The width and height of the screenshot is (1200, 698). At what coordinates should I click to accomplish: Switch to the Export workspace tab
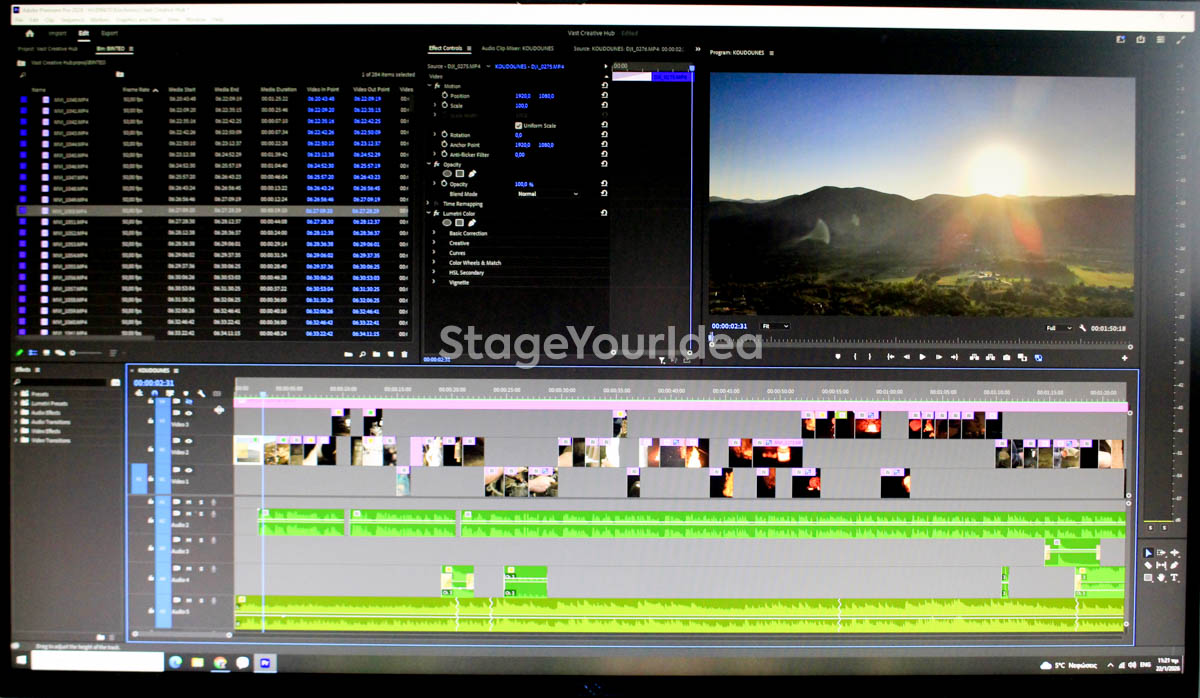pos(109,33)
